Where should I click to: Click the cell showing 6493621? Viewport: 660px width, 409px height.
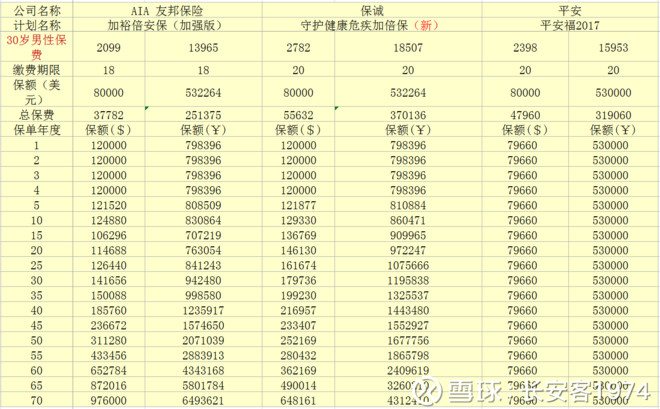point(203,401)
